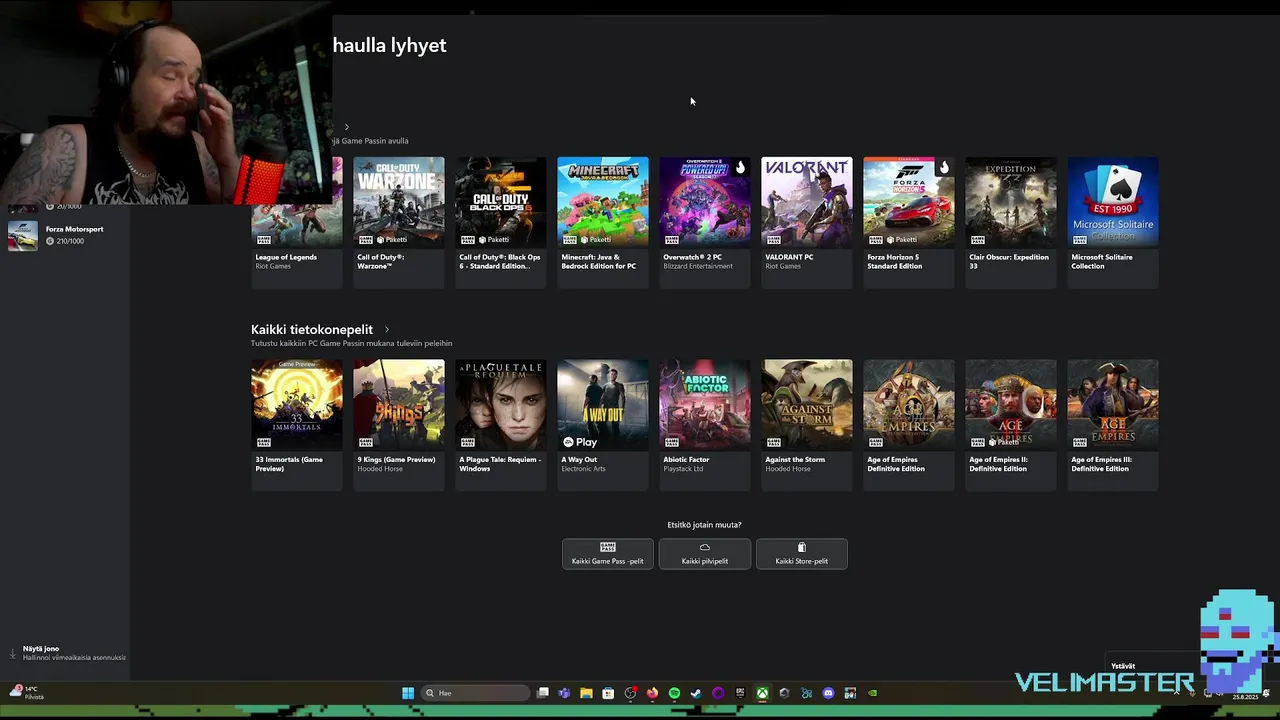This screenshot has width=1280, height=720.
Task: Open the Overwatch 2 PC title text
Action: tap(692, 257)
